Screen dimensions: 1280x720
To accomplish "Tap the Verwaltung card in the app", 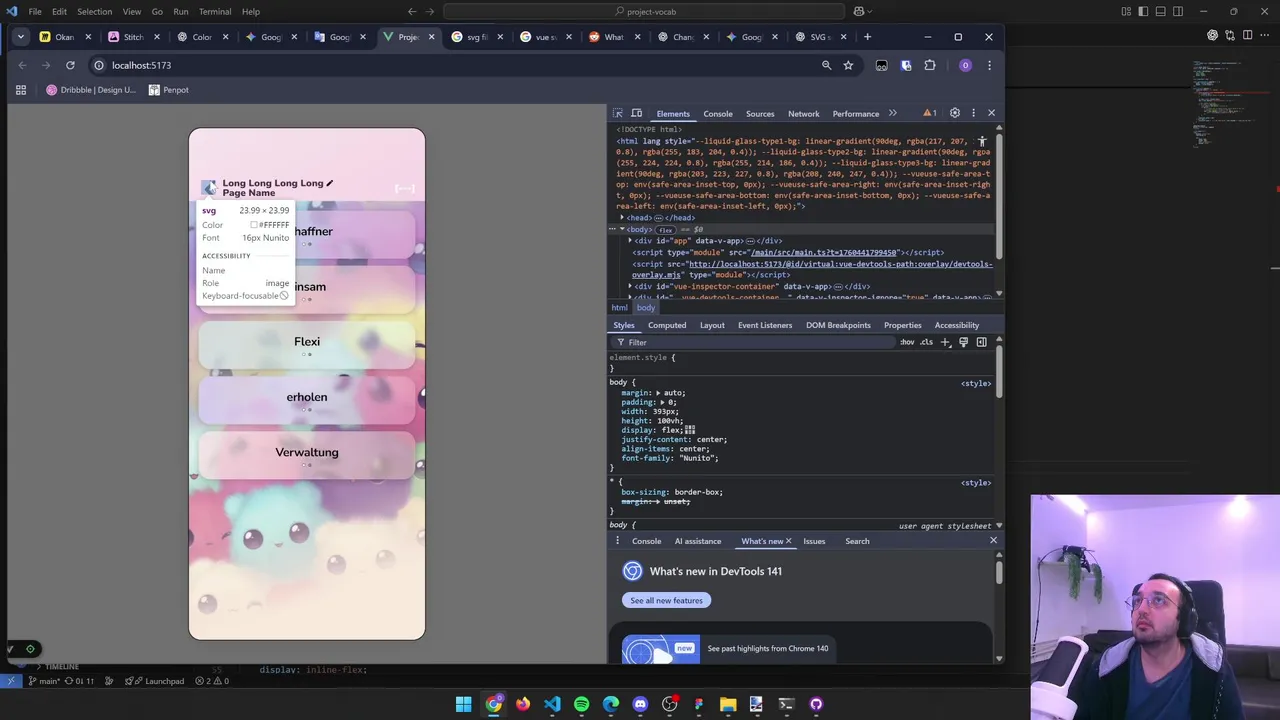I will coord(307,453).
